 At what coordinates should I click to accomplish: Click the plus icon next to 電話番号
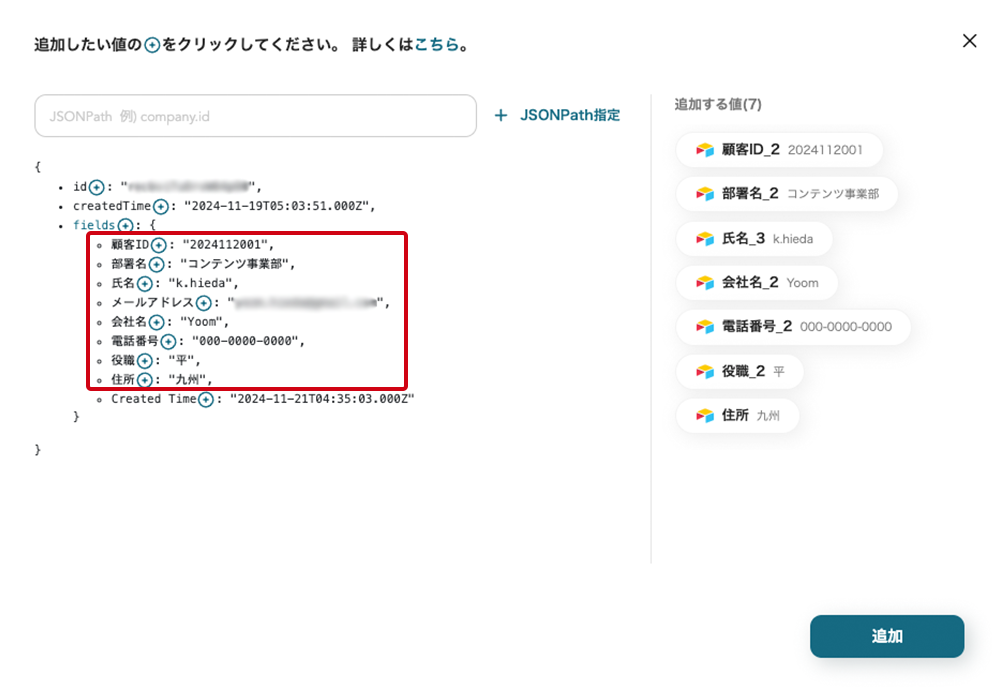(168, 341)
